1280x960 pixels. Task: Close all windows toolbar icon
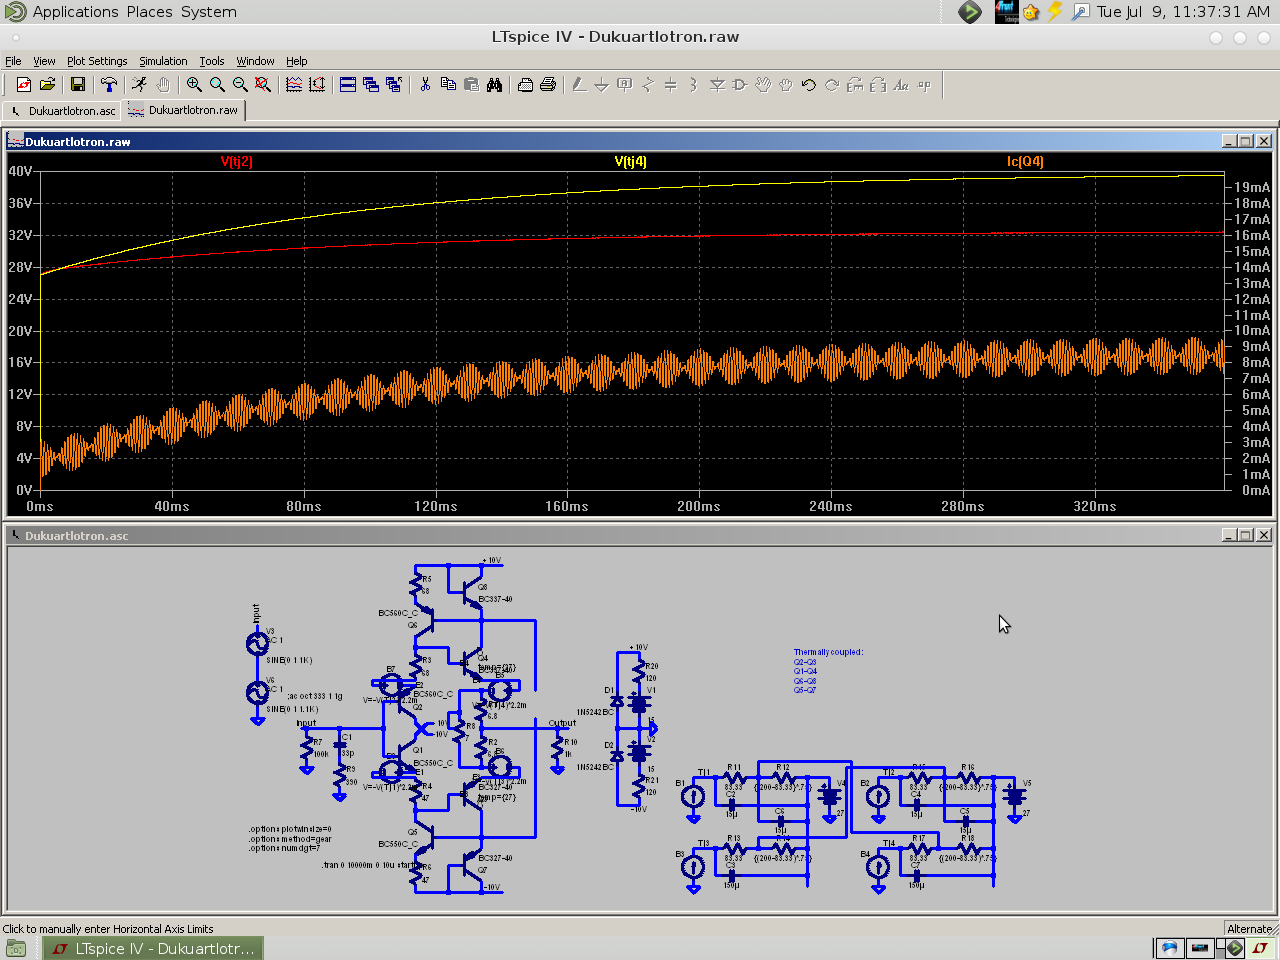click(394, 85)
